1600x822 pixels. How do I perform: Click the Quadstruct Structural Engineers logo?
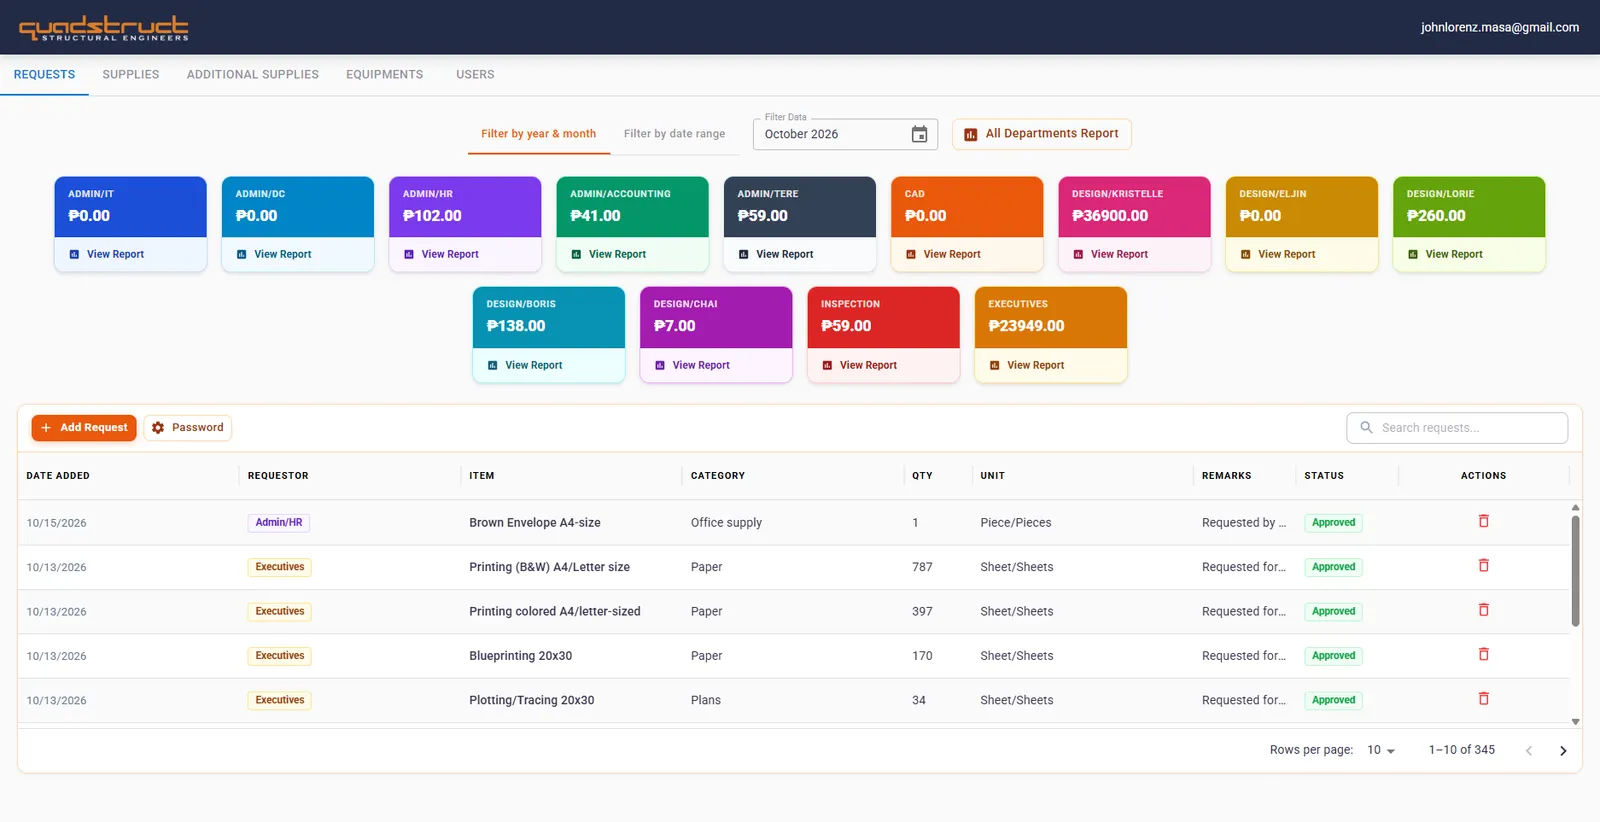(x=104, y=28)
